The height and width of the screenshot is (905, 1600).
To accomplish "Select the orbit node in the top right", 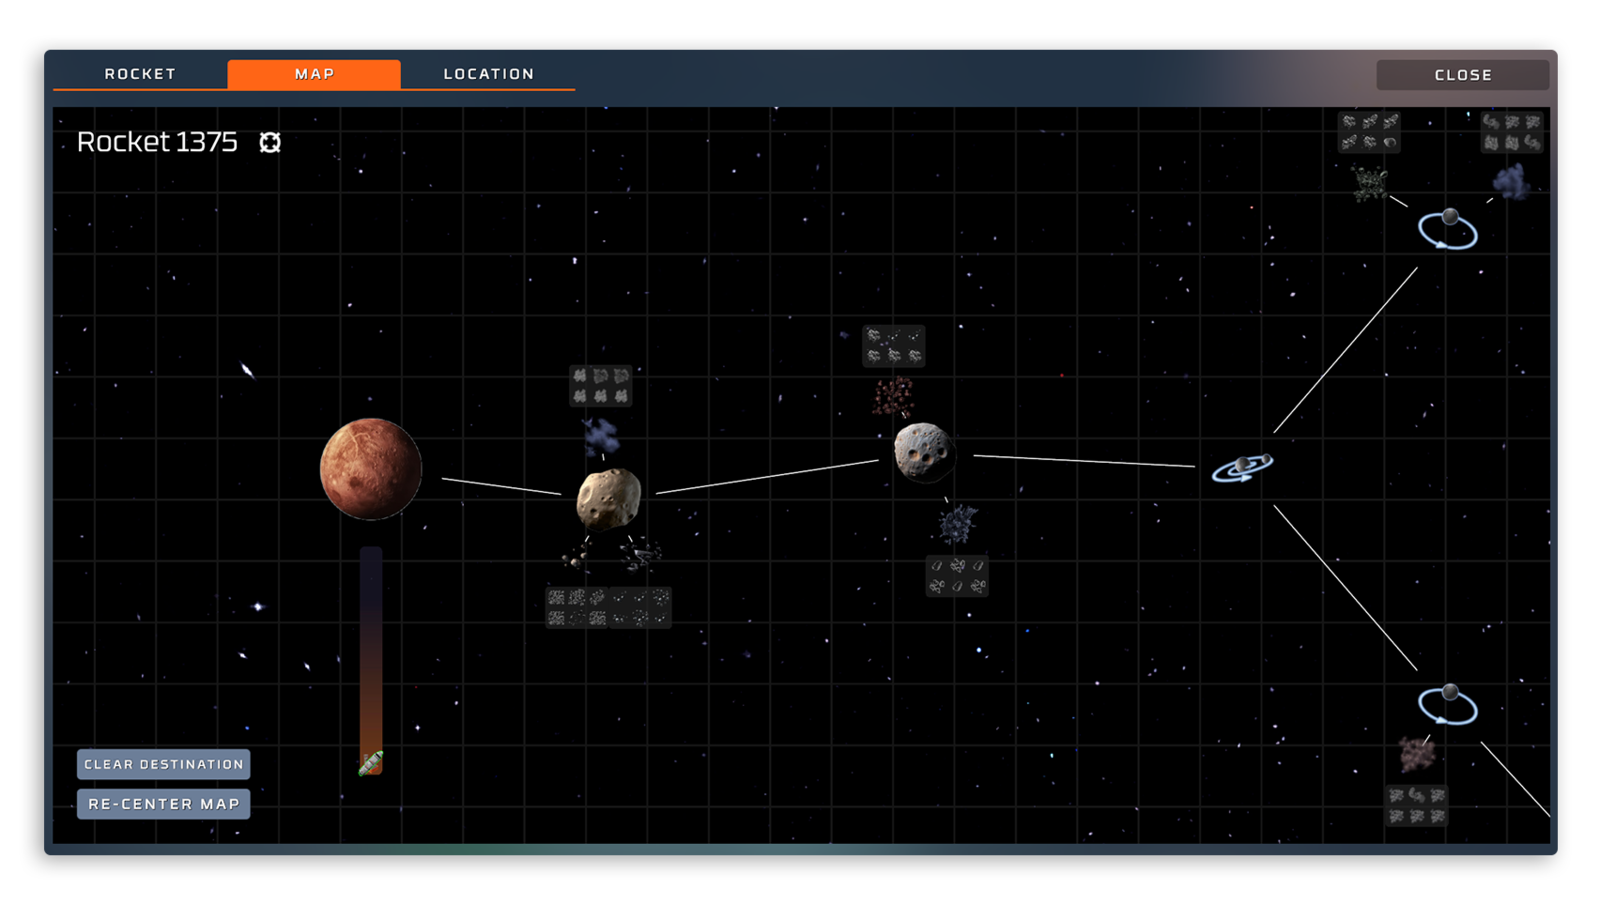I will (1447, 229).
